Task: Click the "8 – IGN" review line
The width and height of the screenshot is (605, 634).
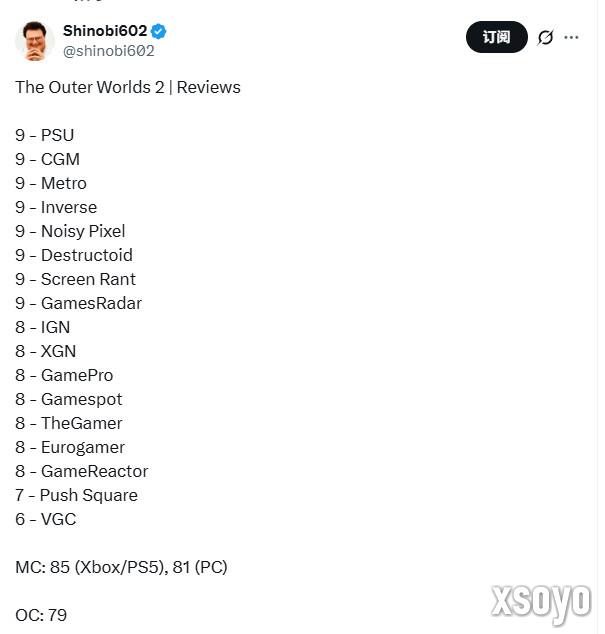Action: pos(43,327)
